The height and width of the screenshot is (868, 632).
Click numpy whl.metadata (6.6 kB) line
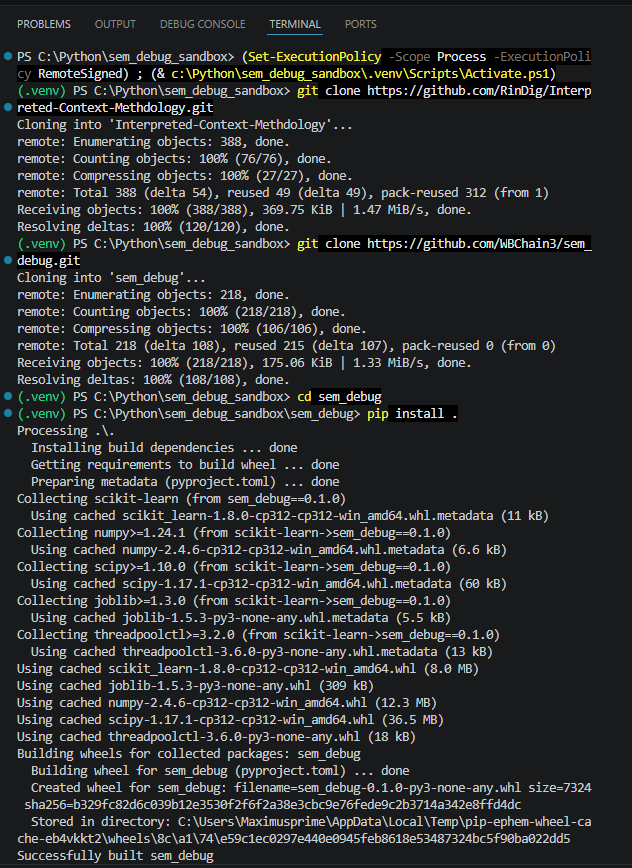point(268,550)
